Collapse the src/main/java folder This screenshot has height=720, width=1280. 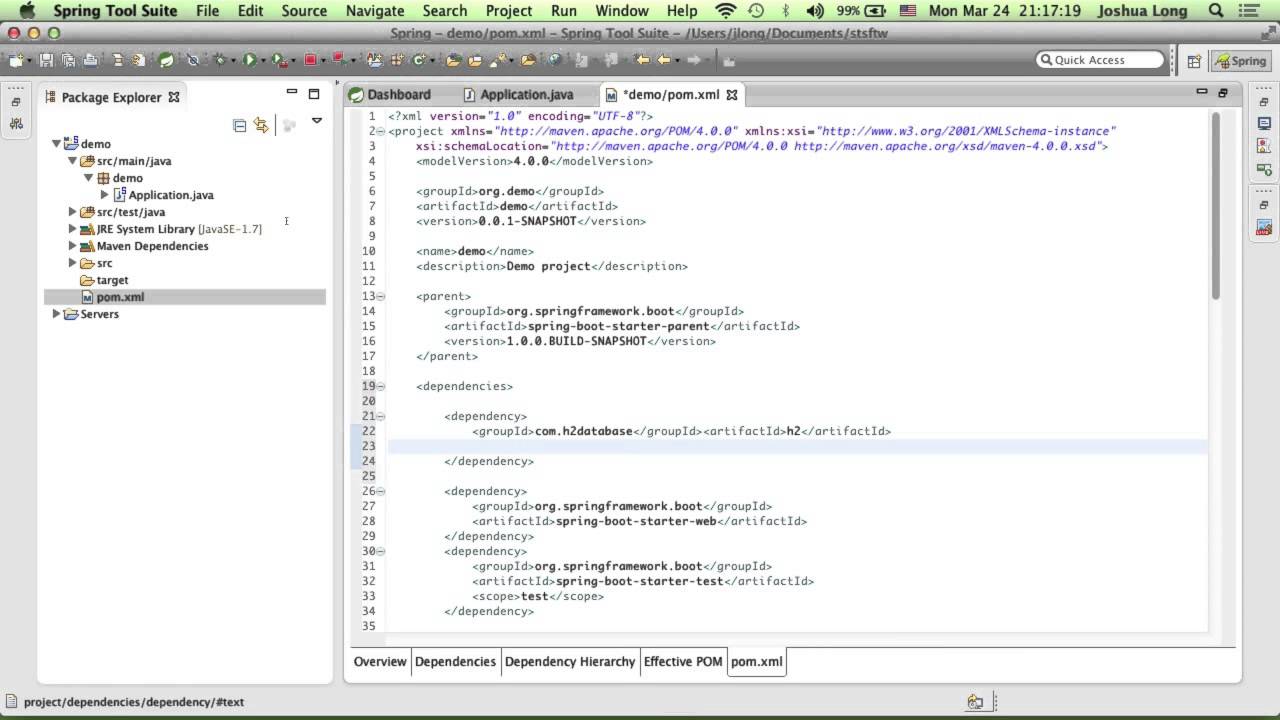tap(73, 161)
